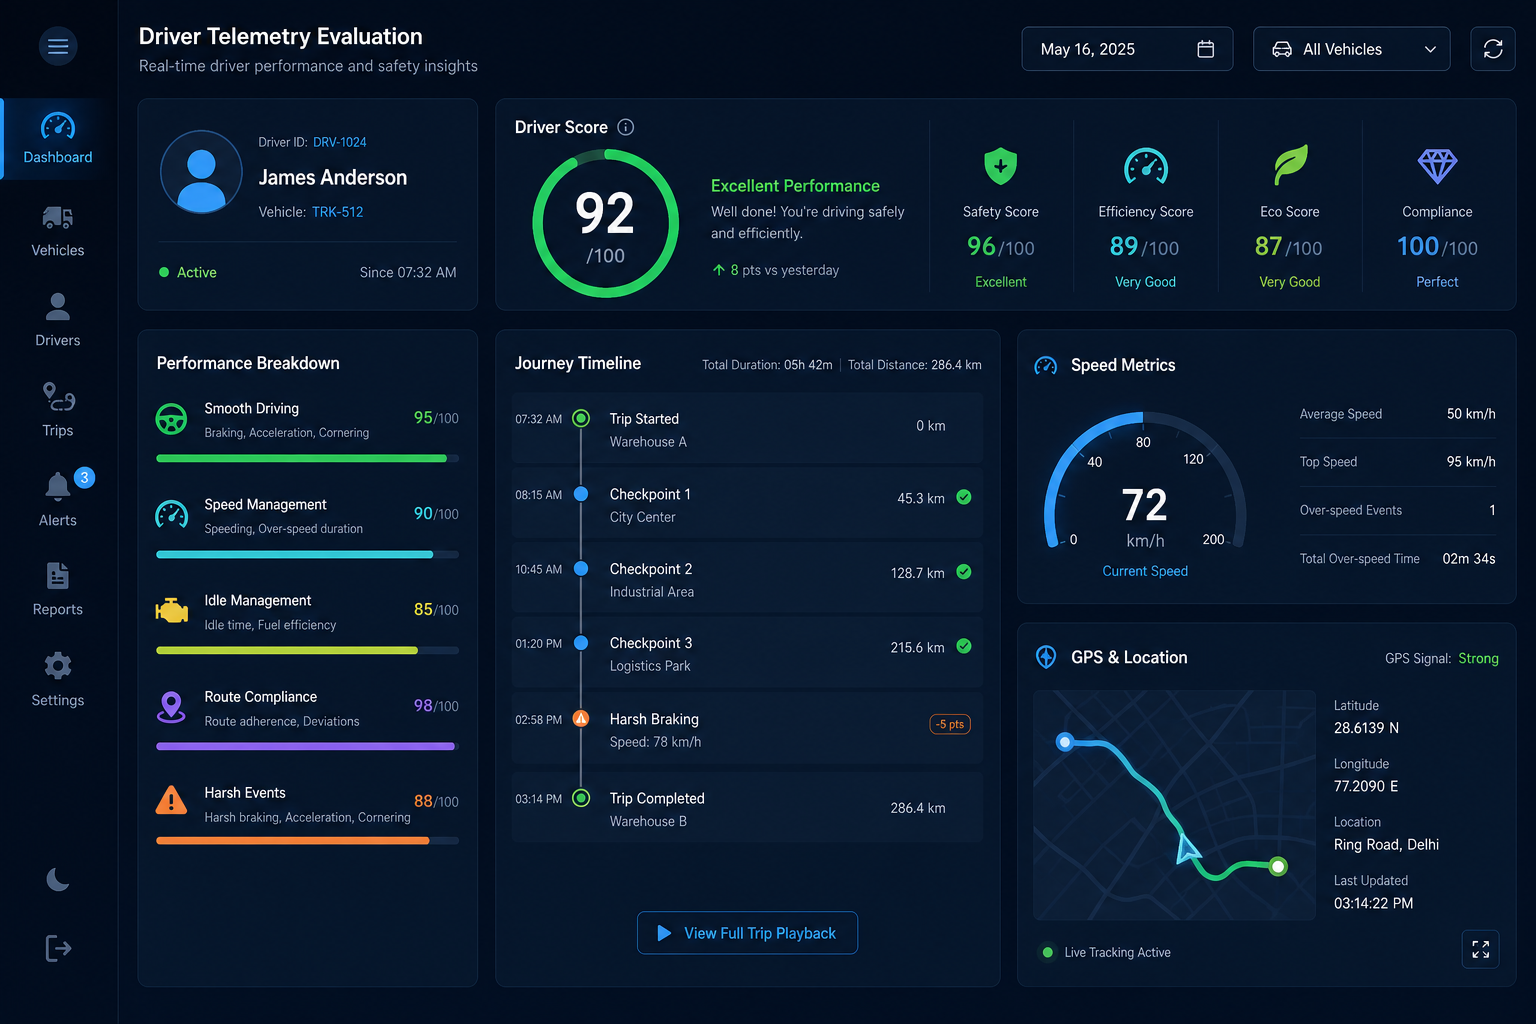Click the refresh icon button
The width and height of the screenshot is (1536, 1024).
coord(1493,49)
